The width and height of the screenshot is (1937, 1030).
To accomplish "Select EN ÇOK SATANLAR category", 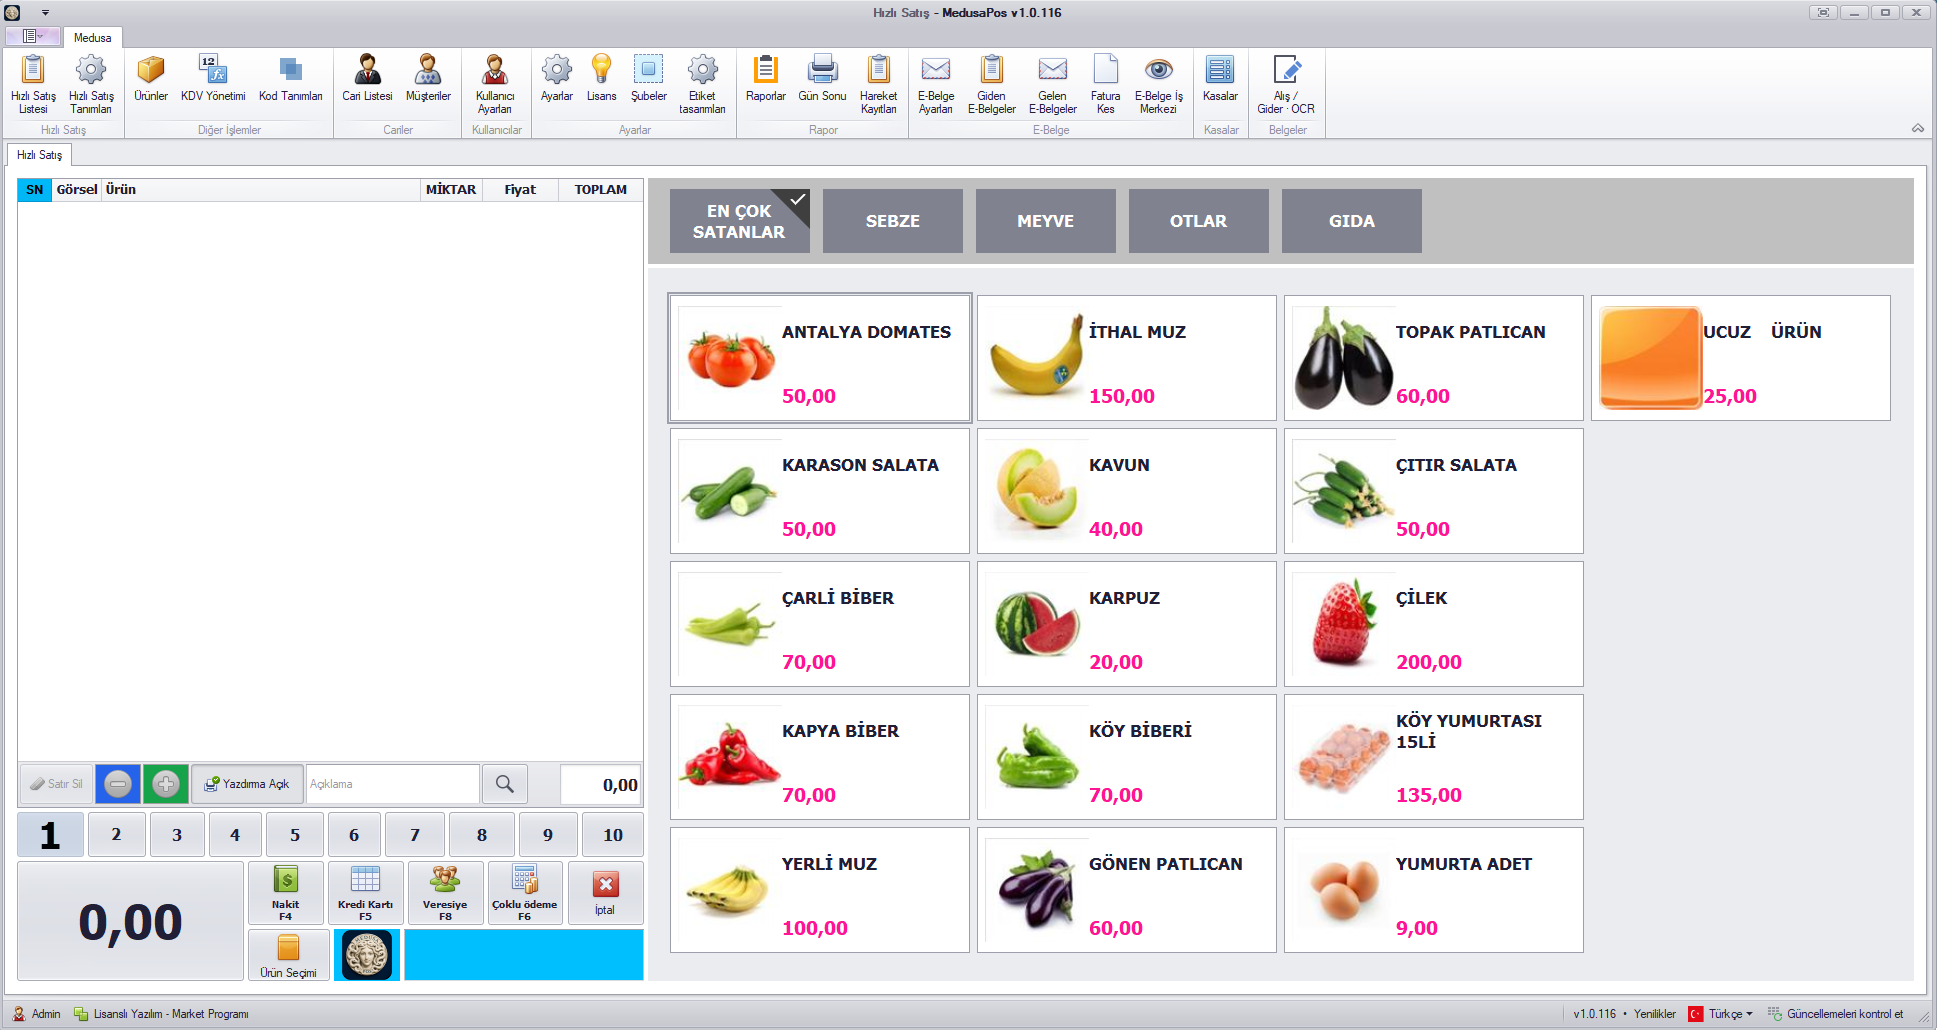I will pos(739,221).
